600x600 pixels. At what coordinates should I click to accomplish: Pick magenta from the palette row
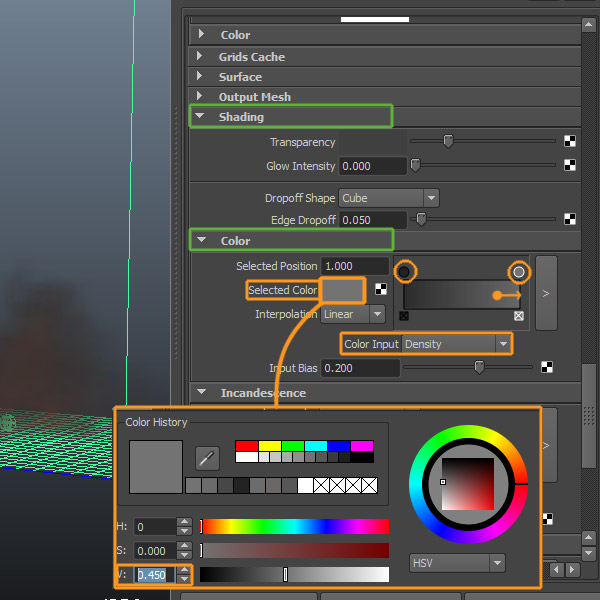362,446
